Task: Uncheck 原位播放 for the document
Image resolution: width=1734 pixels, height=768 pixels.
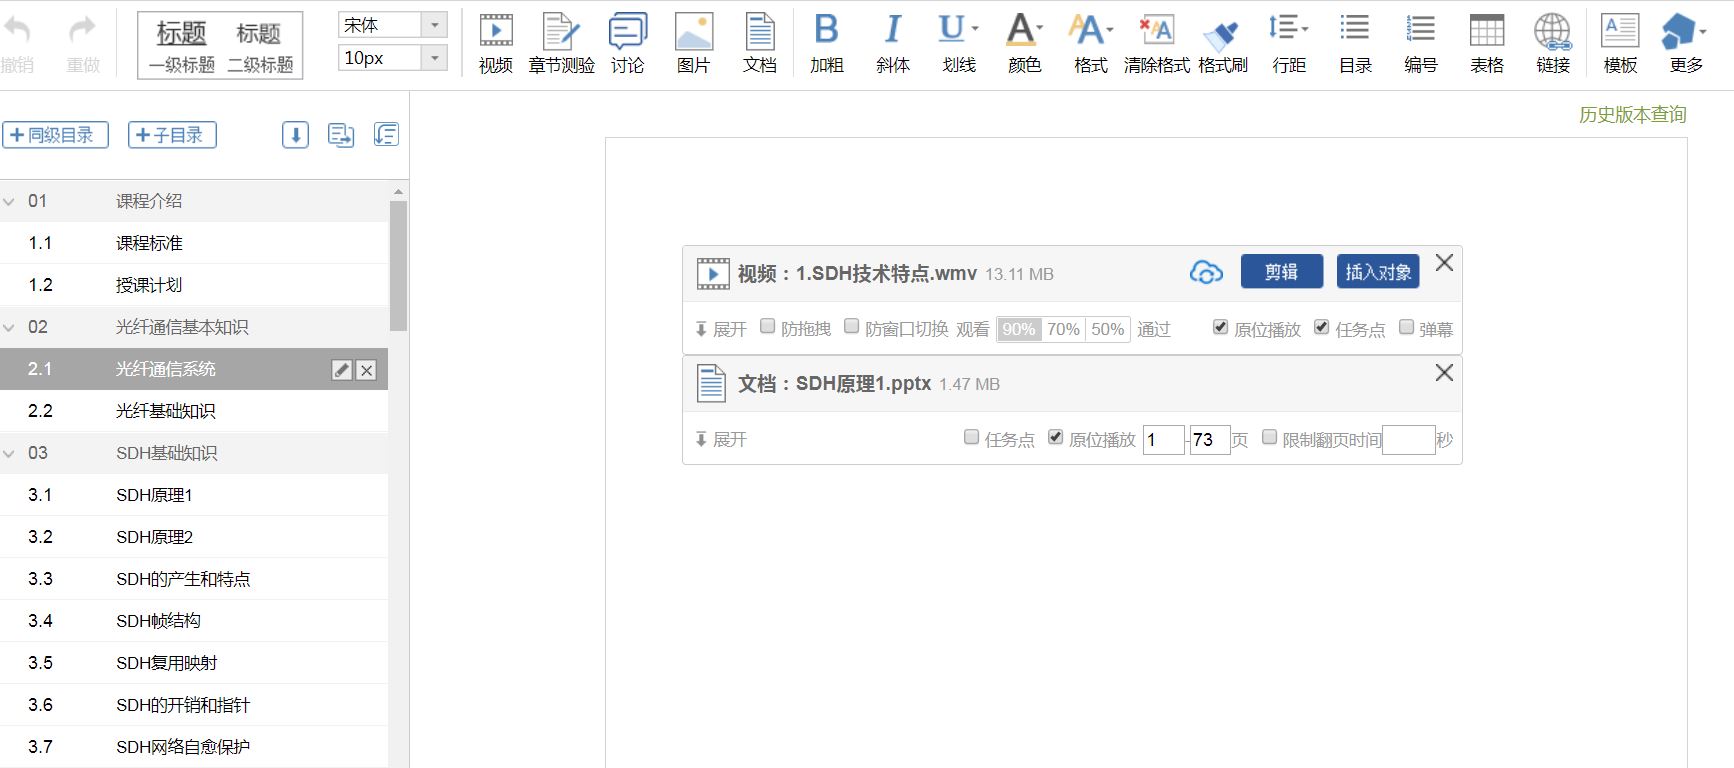Action: coord(1055,437)
